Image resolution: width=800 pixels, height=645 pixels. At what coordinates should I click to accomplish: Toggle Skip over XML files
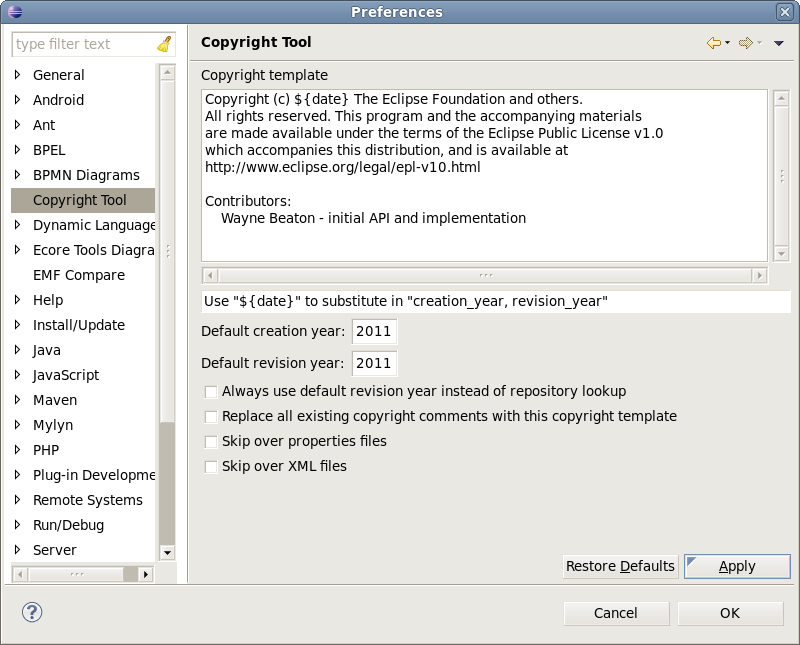pyautogui.click(x=211, y=467)
